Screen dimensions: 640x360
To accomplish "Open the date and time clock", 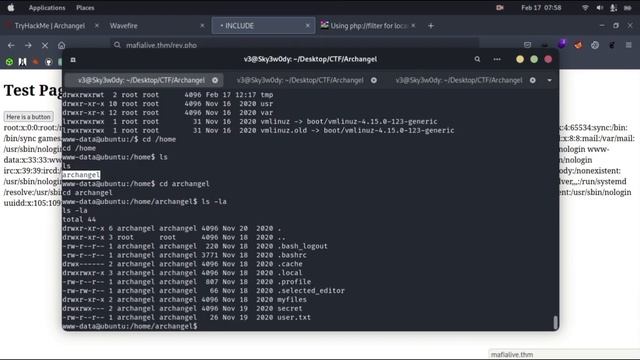I will coord(541,8).
